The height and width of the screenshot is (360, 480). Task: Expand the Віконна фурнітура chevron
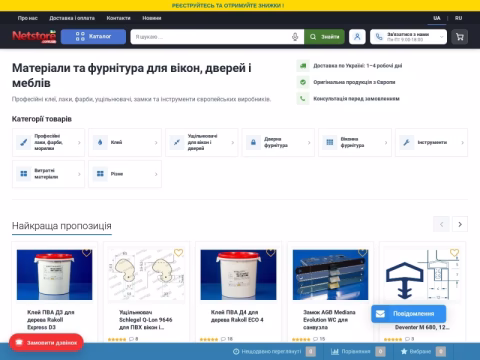(386, 143)
